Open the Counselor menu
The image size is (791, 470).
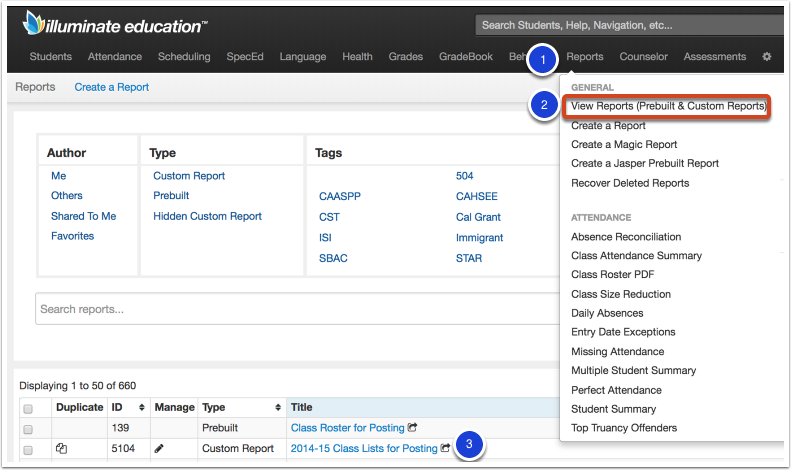click(x=643, y=56)
